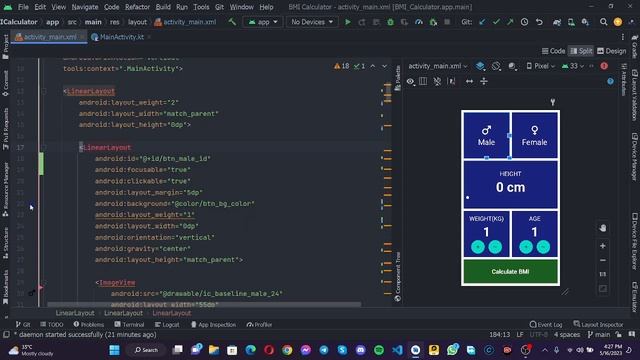Click the design surface layers icon
The image size is (640, 360).
point(480,66)
